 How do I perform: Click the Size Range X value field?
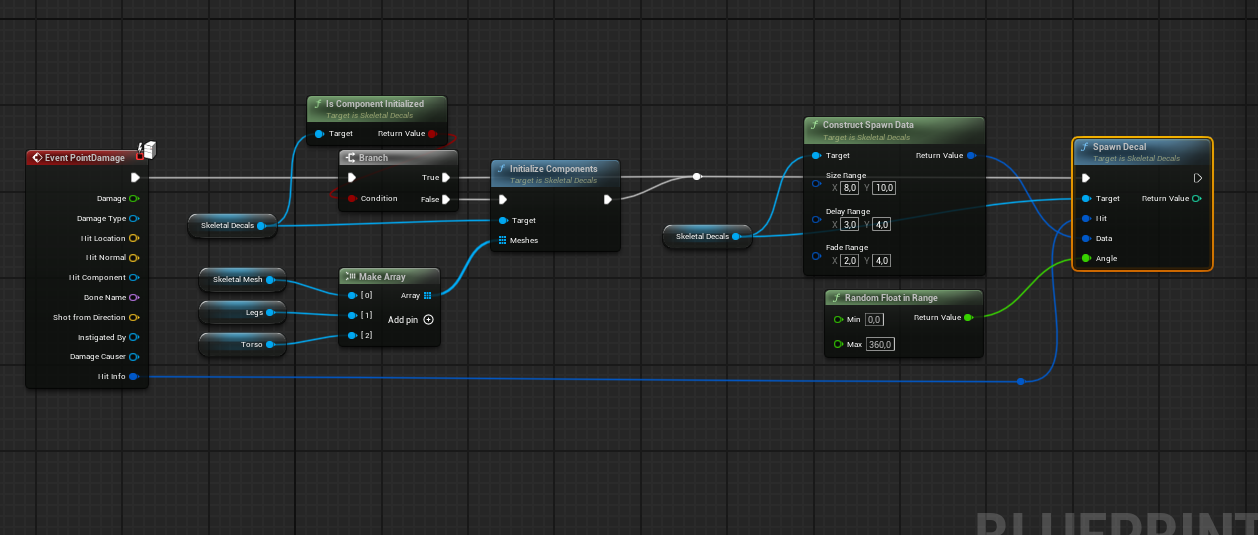[849, 188]
